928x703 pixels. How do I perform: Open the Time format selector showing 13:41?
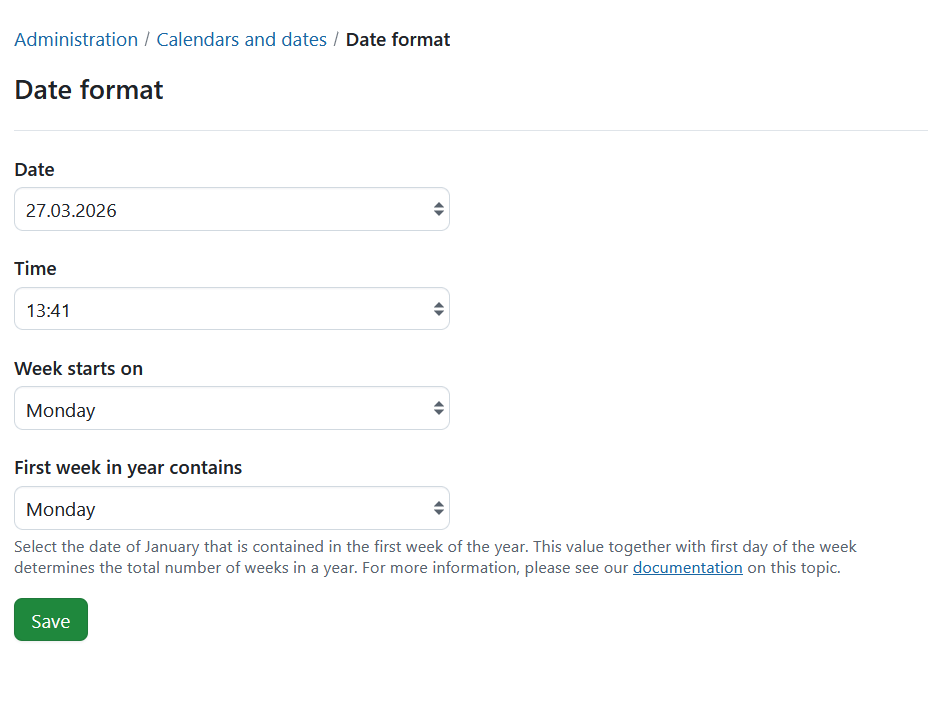click(232, 308)
